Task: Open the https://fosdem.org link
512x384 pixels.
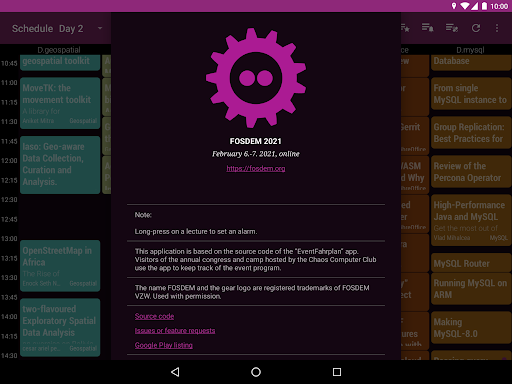Action: pos(256,169)
